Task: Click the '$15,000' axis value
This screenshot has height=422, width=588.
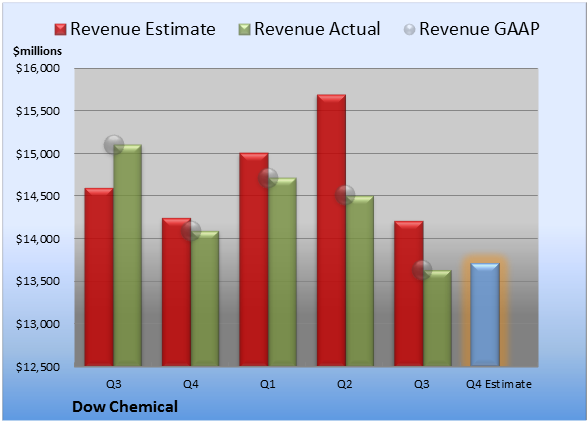Action: (38, 154)
